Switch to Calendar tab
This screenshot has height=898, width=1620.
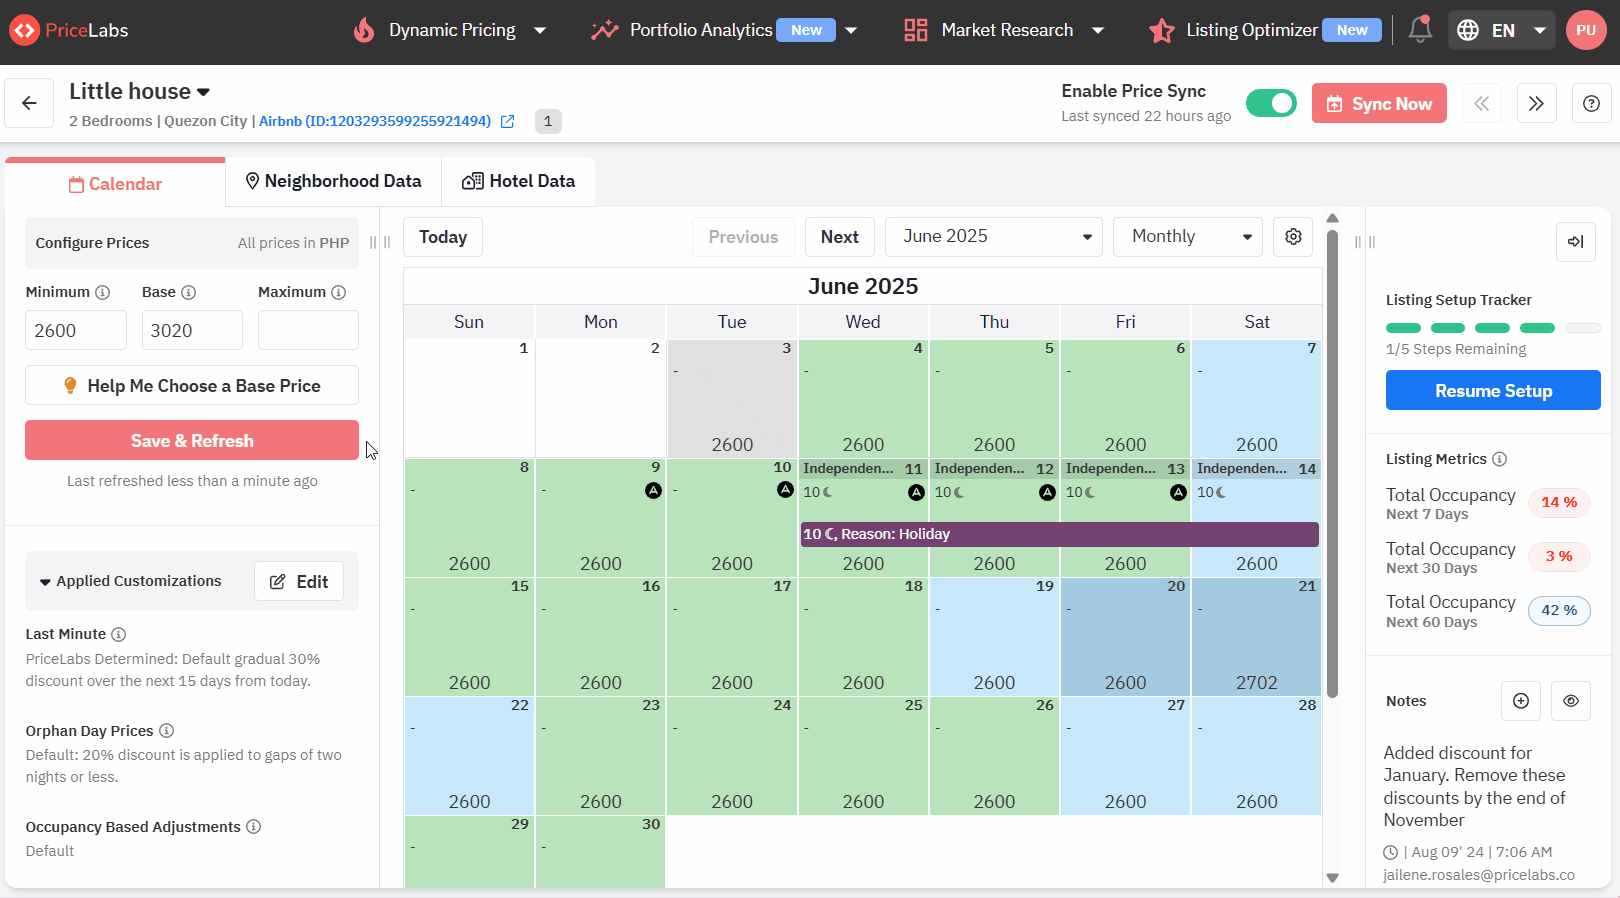(115, 184)
